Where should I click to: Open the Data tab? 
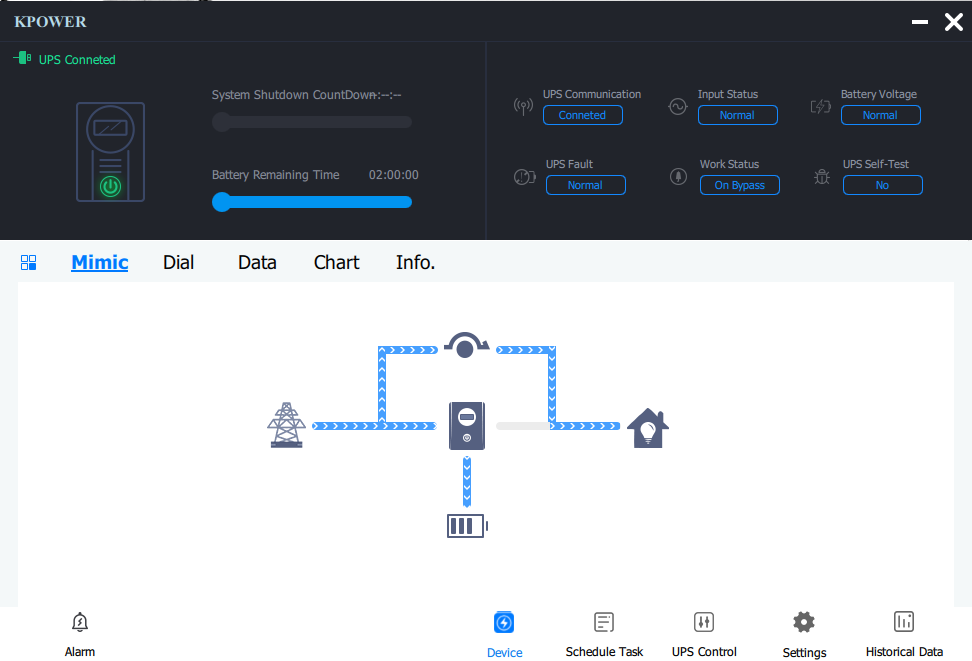[257, 262]
